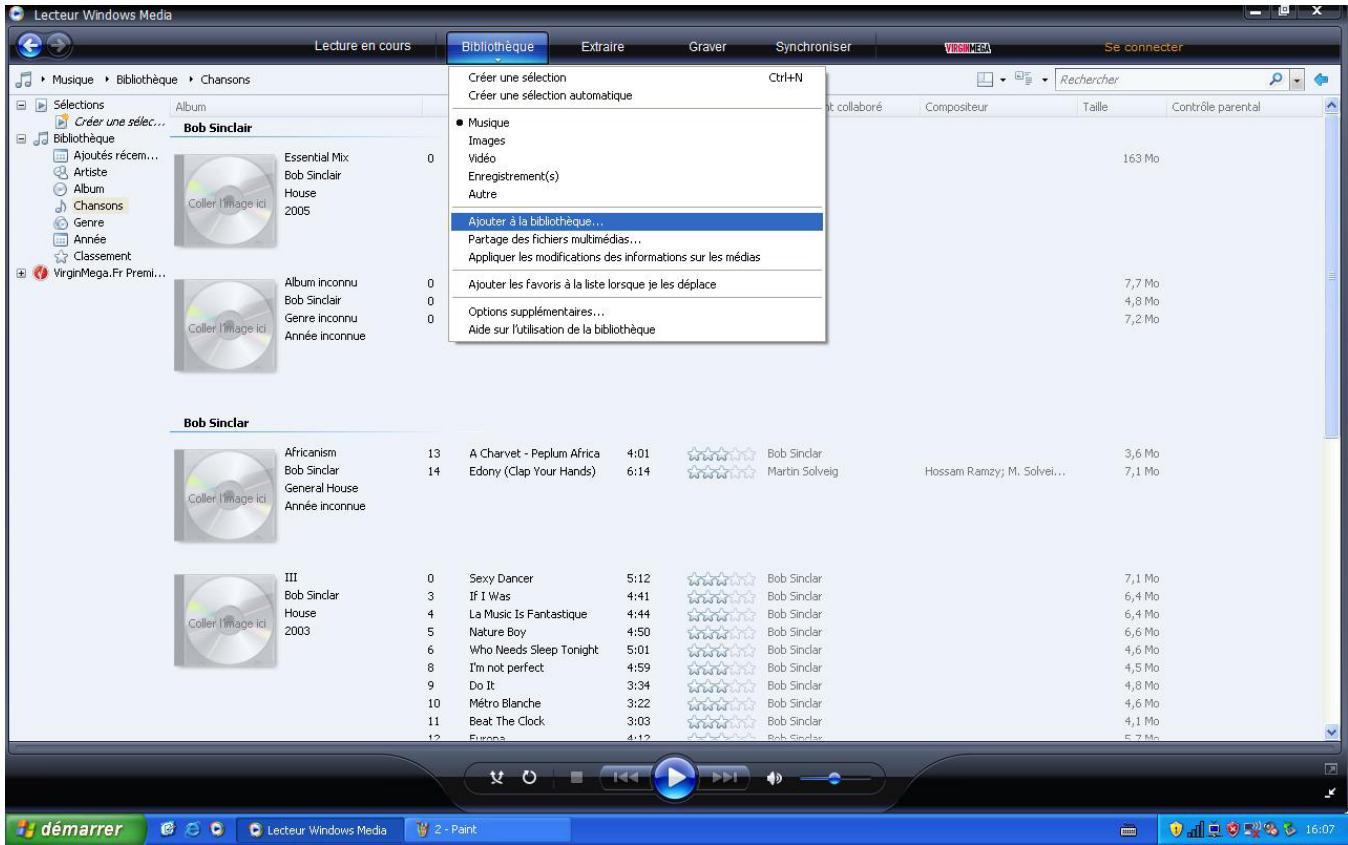
Task: Select the Musique media type option
Action: [637, 123]
